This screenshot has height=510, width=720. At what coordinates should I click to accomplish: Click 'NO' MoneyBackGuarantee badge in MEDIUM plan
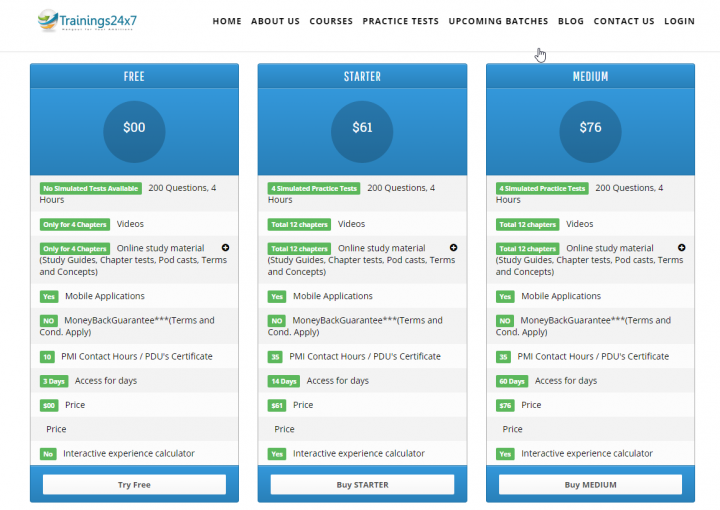tap(505, 320)
